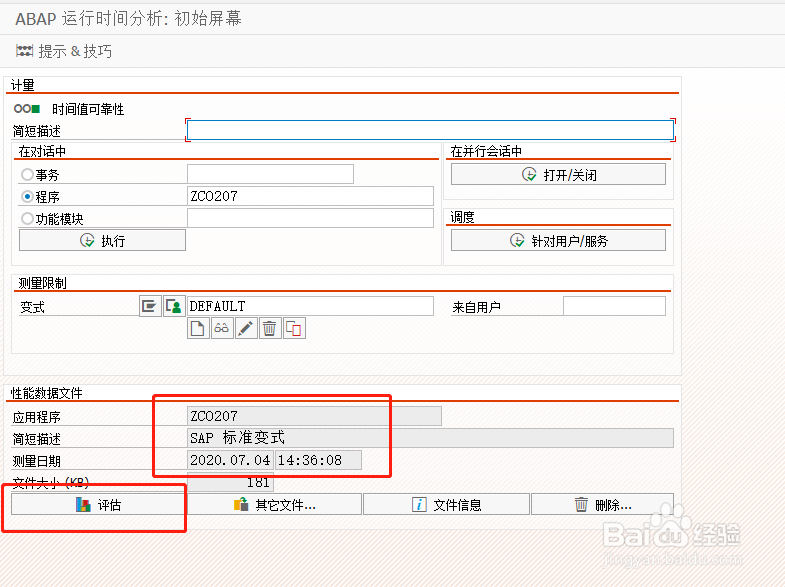Click the 测量限制 section title
The height and width of the screenshot is (587, 785).
(43, 283)
